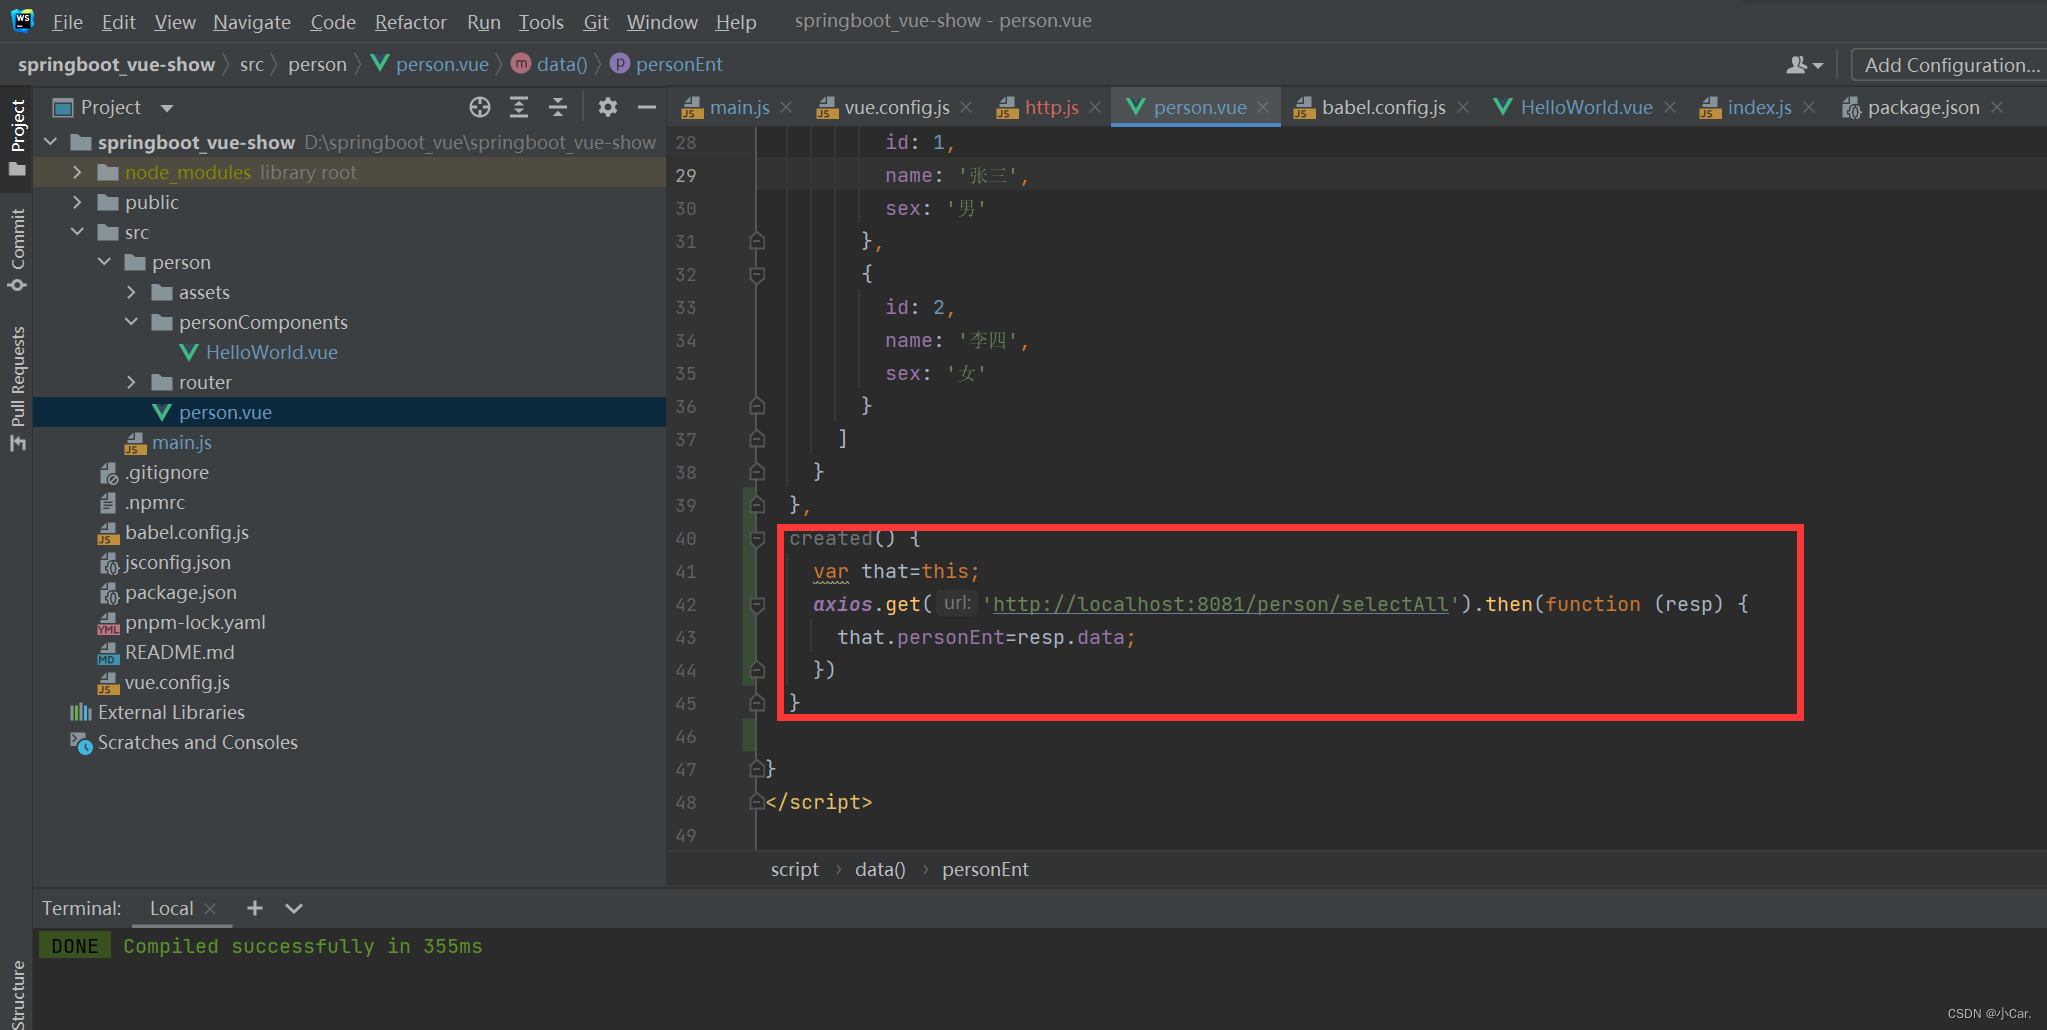2047x1030 pixels.
Task: Add a new terminal tab with plus icon
Action: click(255, 908)
